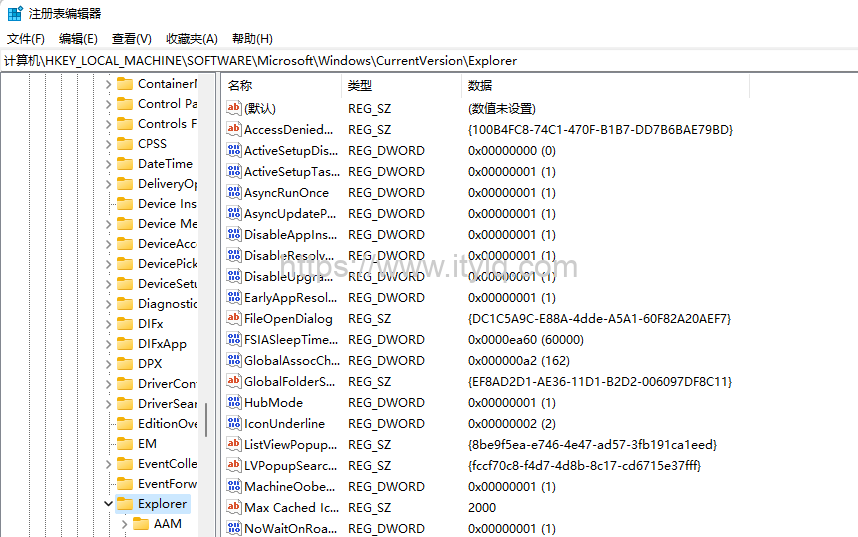Screen dimensions: 858x537
Task: Click the (数值未设置) data cell
Action: [x=502, y=108]
